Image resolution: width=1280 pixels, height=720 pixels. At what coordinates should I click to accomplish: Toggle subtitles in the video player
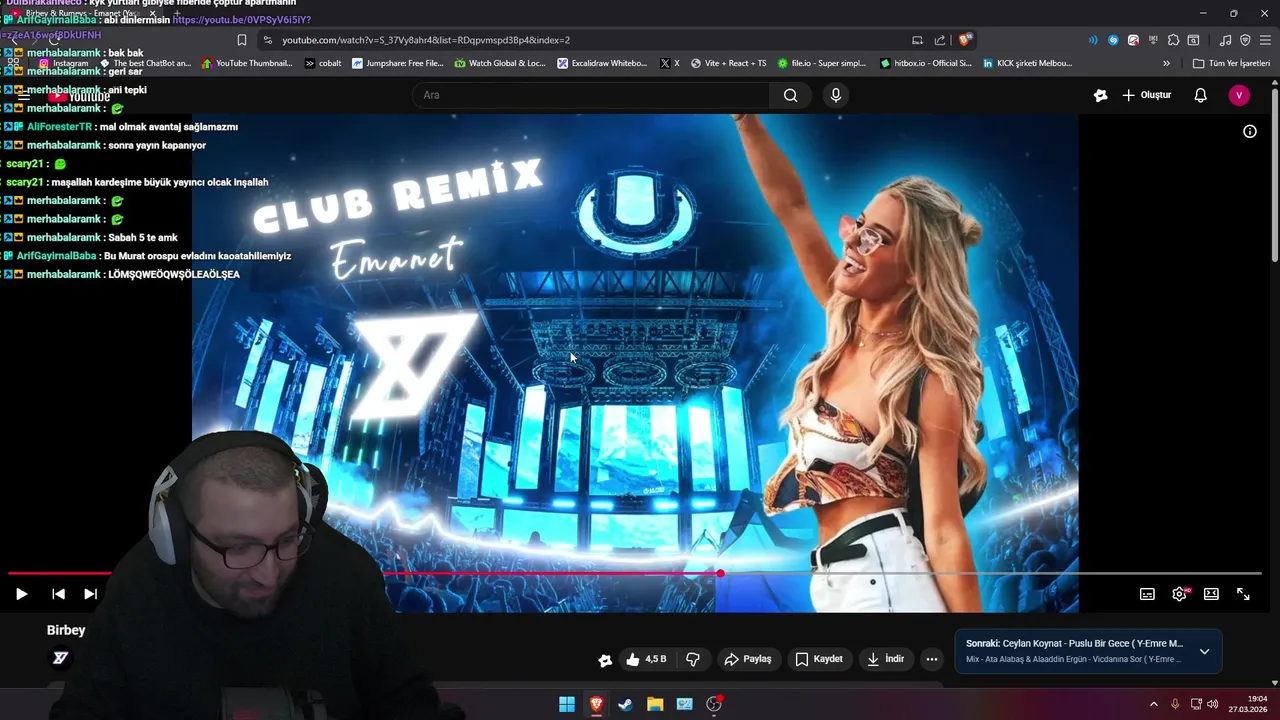coord(1147,594)
